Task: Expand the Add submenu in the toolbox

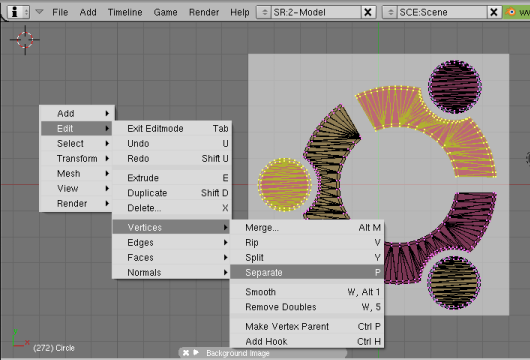Action: click(x=77, y=114)
